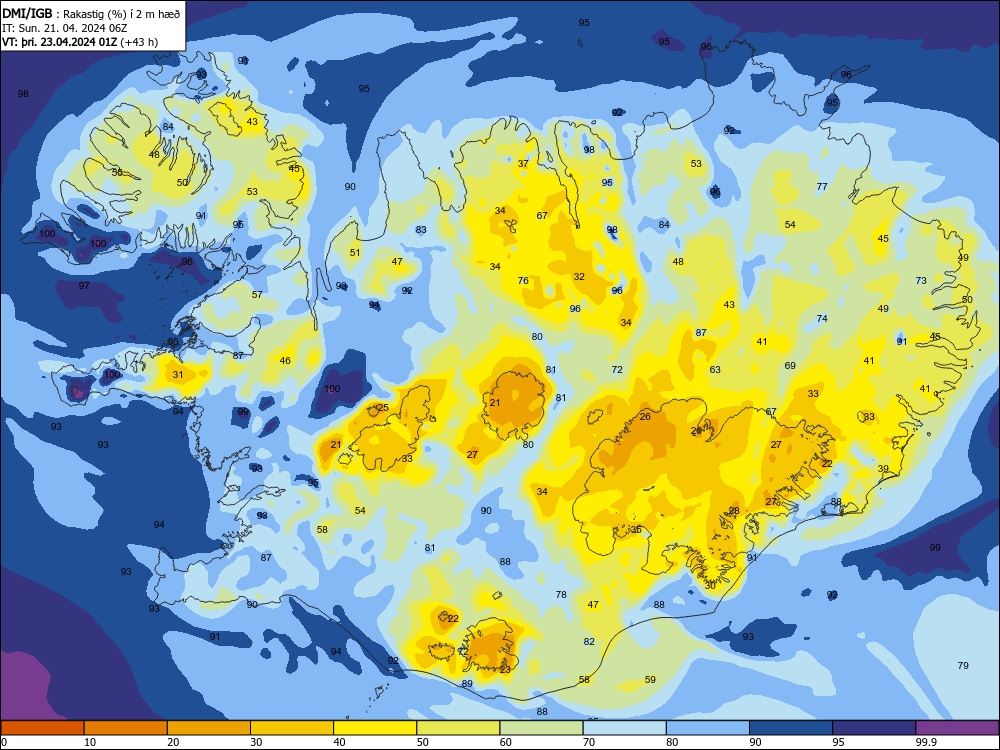This screenshot has width=1000, height=750.
Task: Select the 20–30 amber legend swatch
Action: 209,728
